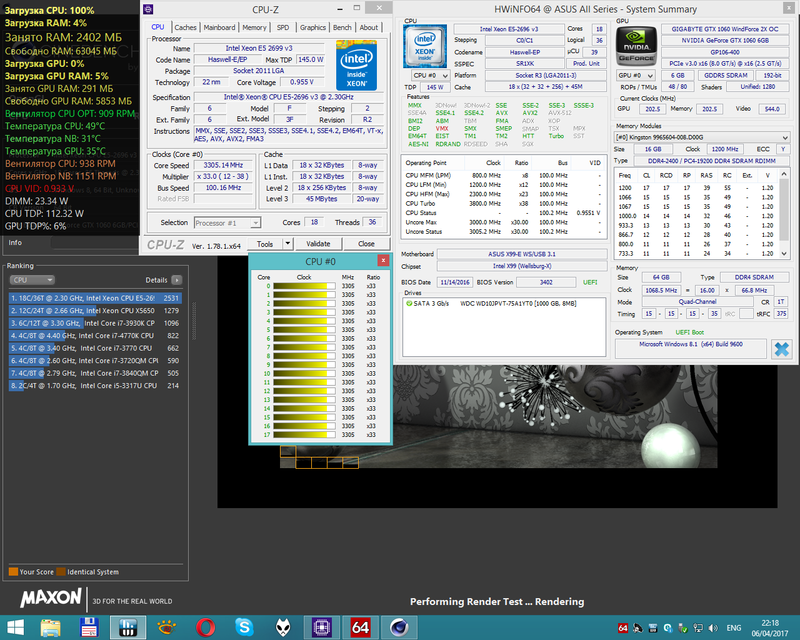
Task: Click the NVIDIA GeForce logo in HWiNFO64
Action: [636, 46]
